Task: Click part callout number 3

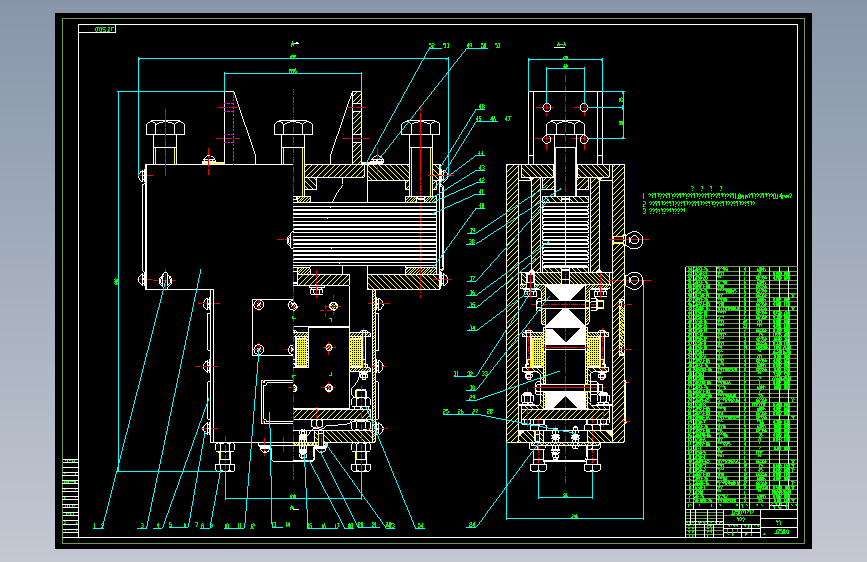Action: click(143, 526)
